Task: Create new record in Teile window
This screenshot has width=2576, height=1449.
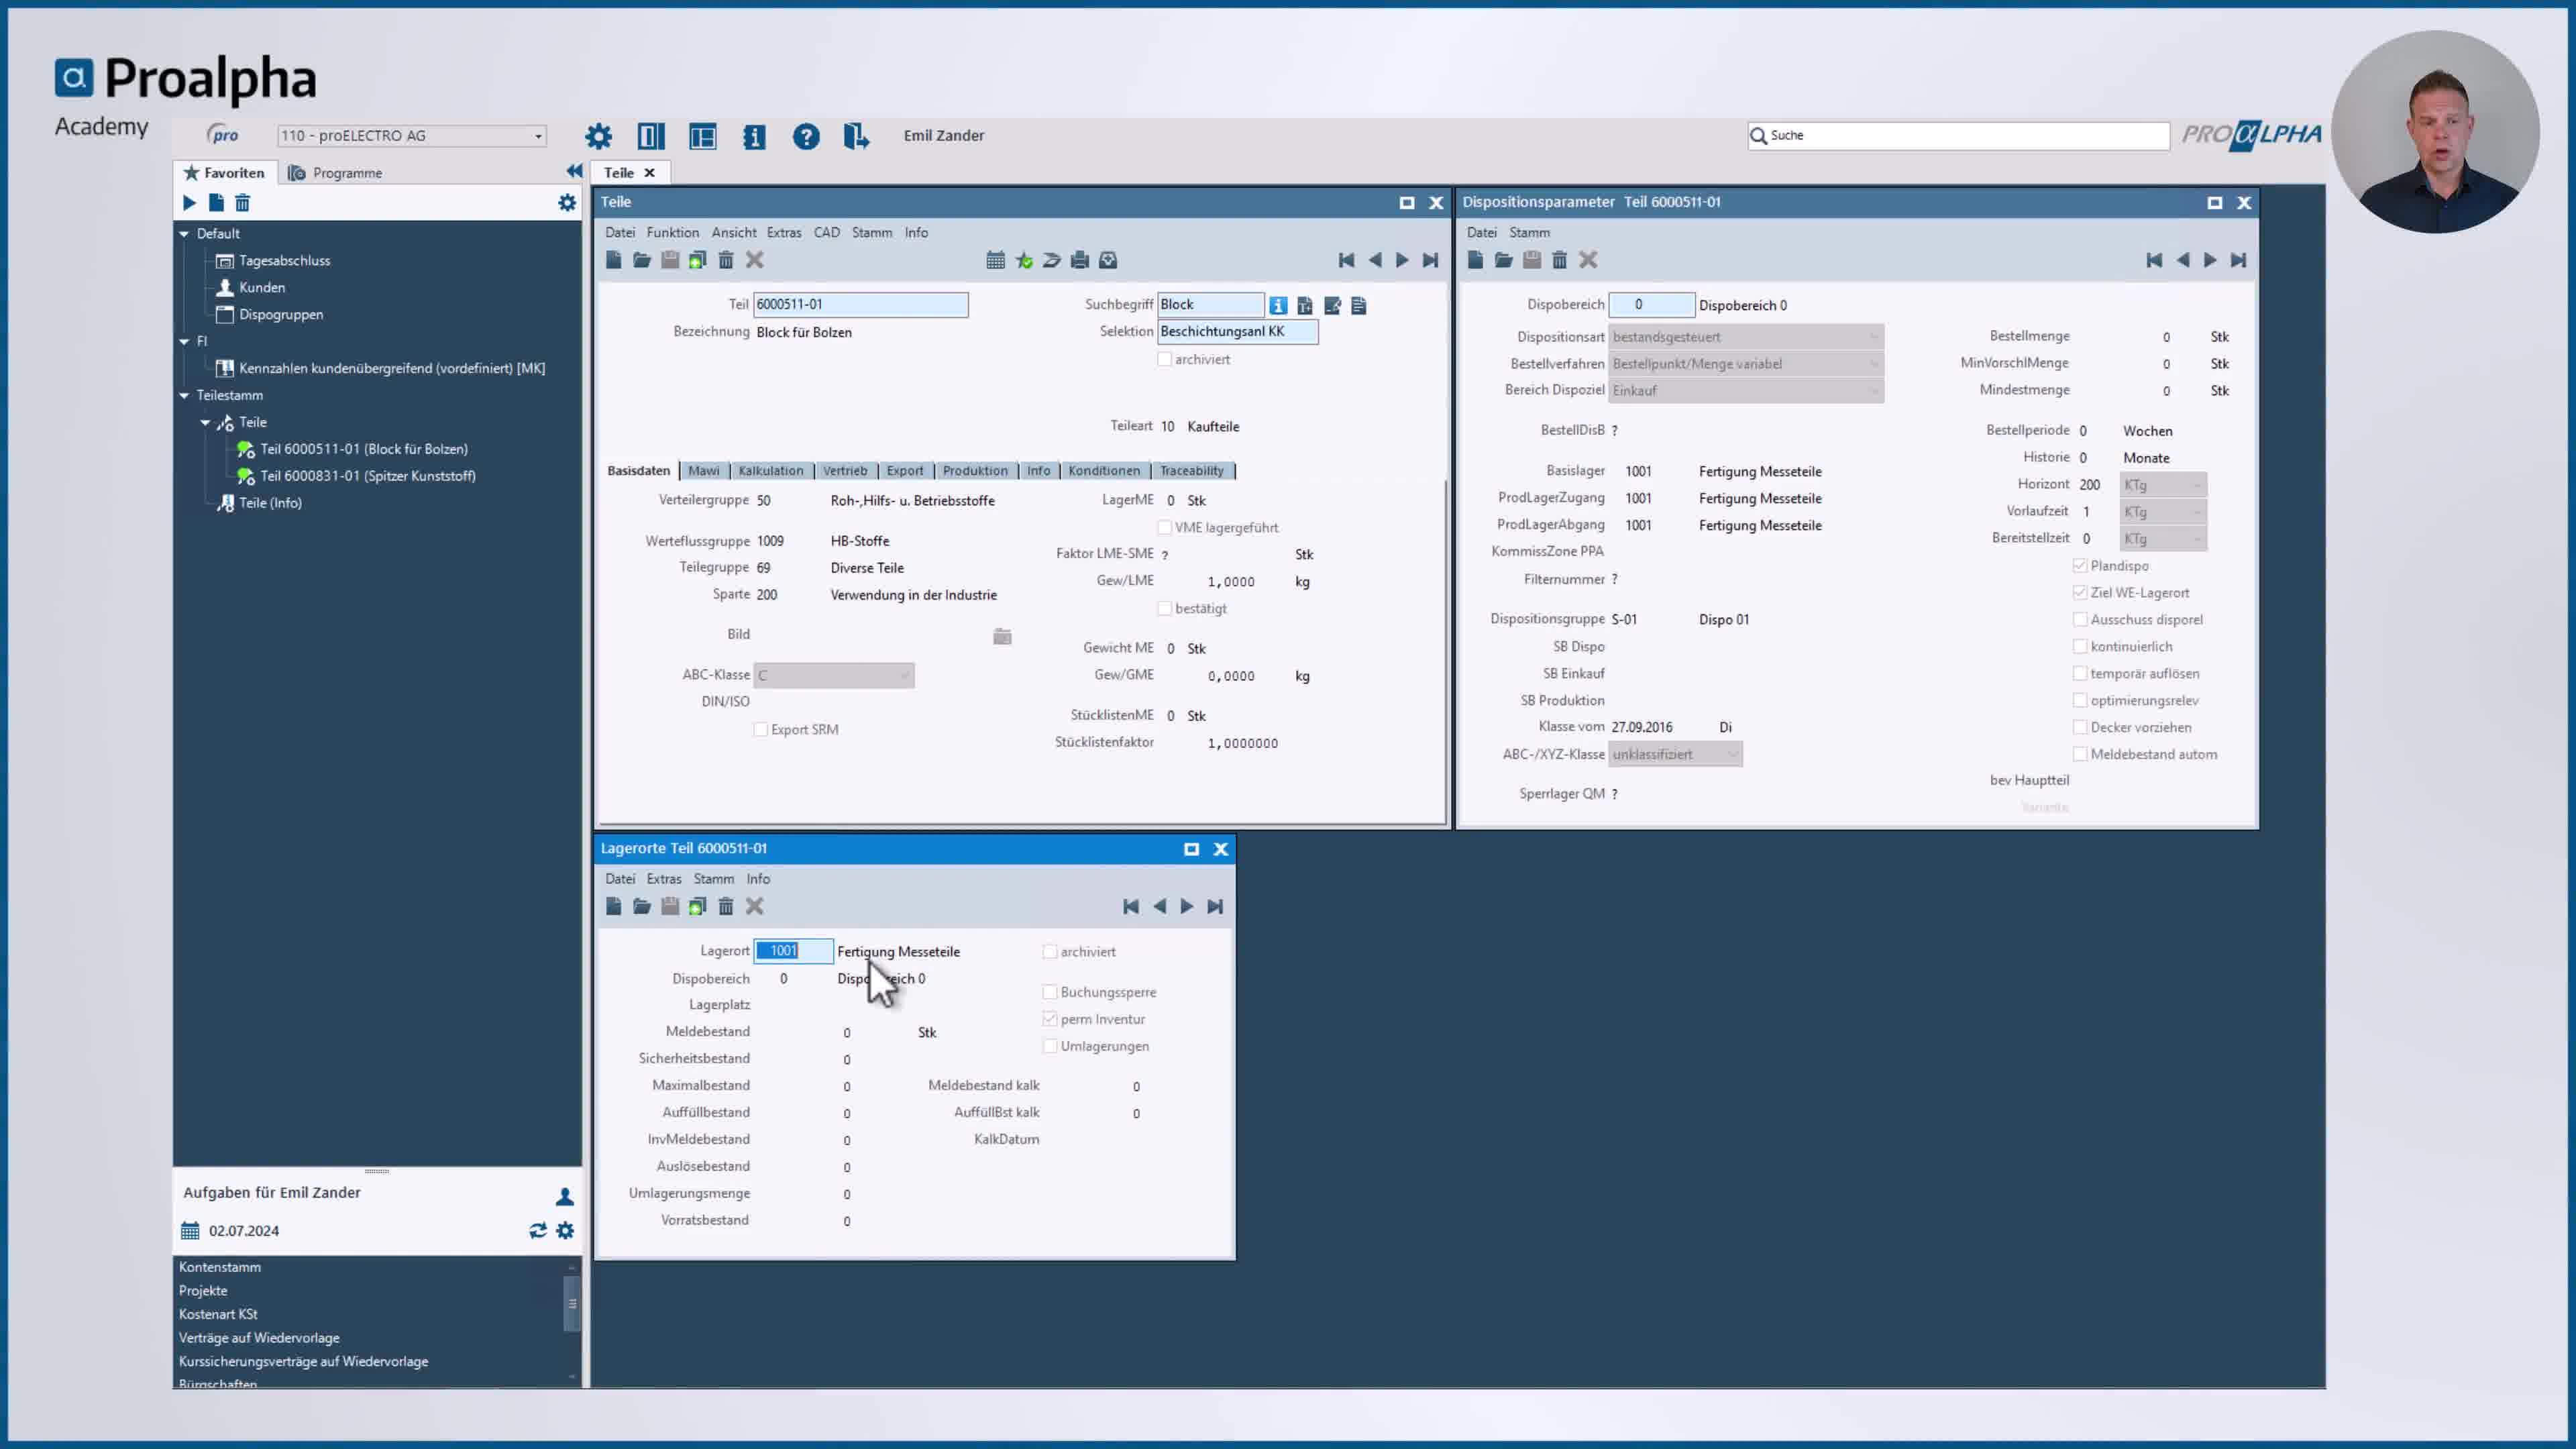Action: (614, 260)
